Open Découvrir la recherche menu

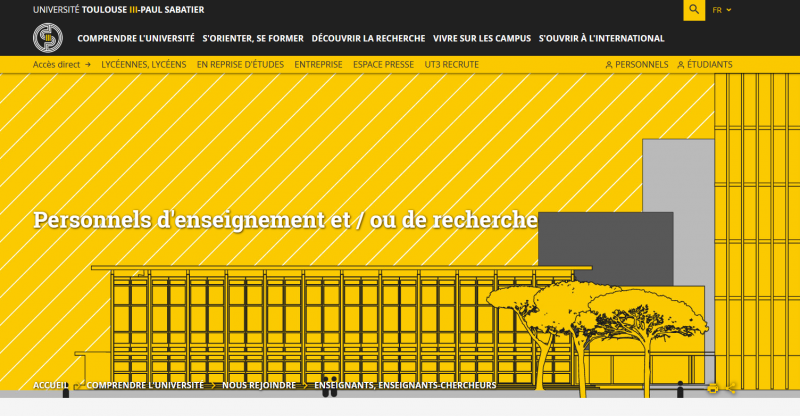(368, 39)
